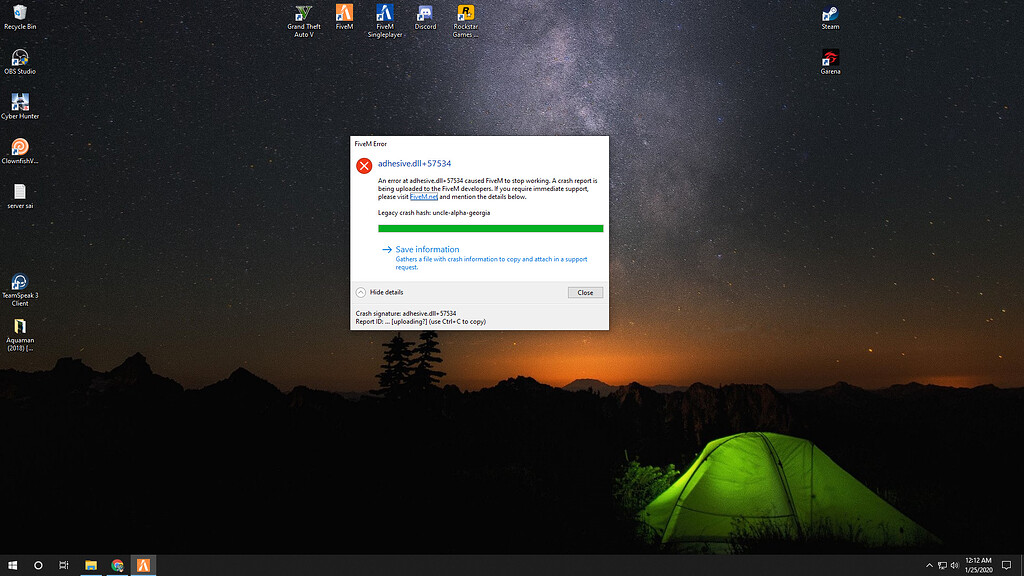The width and height of the screenshot is (1024, 576).
Task: Select the OBS Studio desktop icon
Action: pyautogui.click(x=20, y=61)
